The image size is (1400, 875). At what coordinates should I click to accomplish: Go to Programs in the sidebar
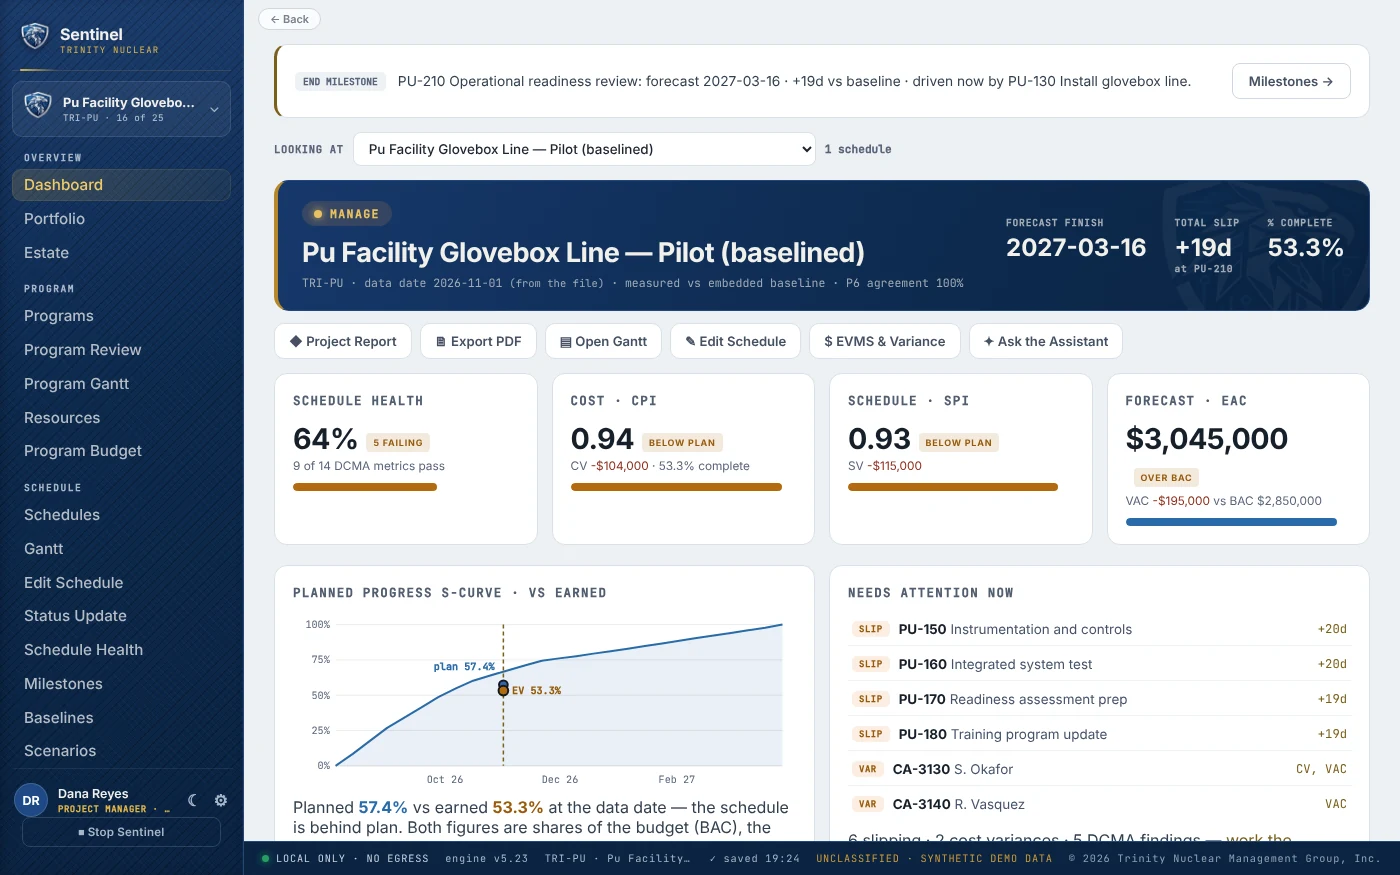point(121,316)
